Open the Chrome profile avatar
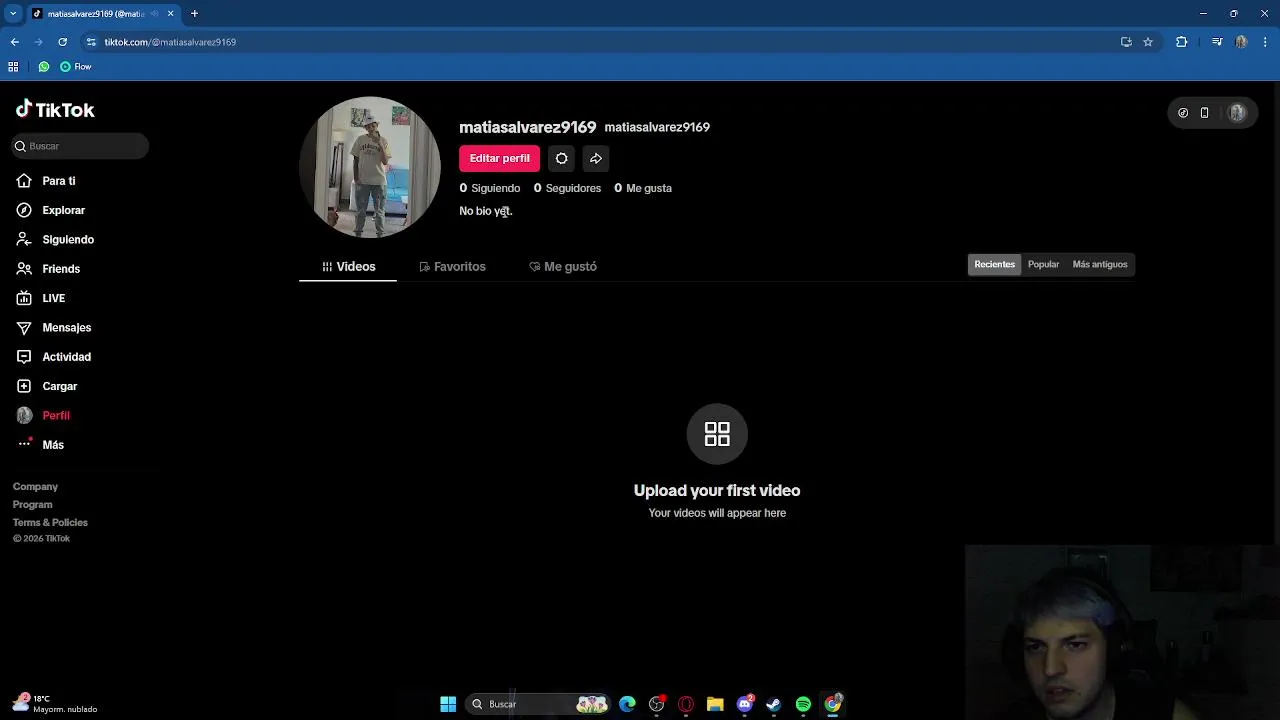This screenshot has width=1280, height=720. (1241, 42)
